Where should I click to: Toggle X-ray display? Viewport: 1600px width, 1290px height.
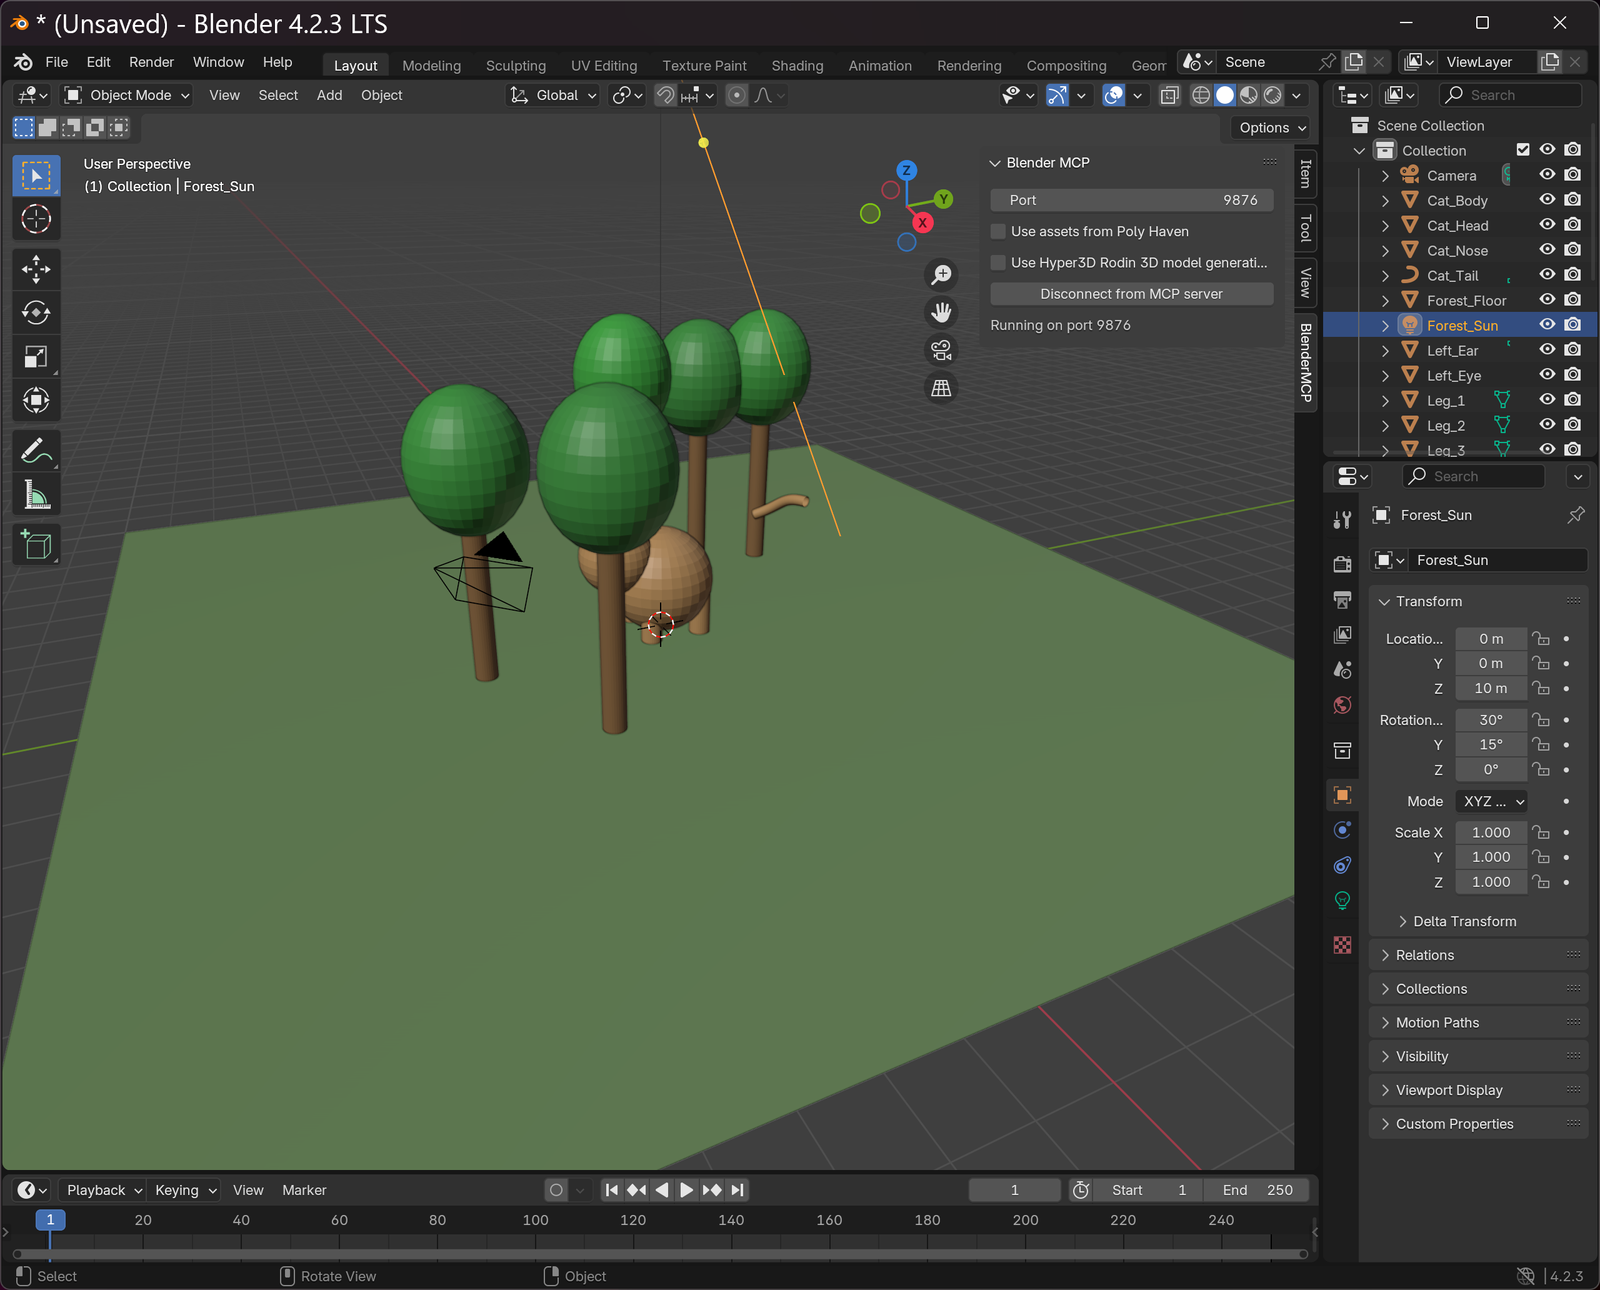(1169, 95)
